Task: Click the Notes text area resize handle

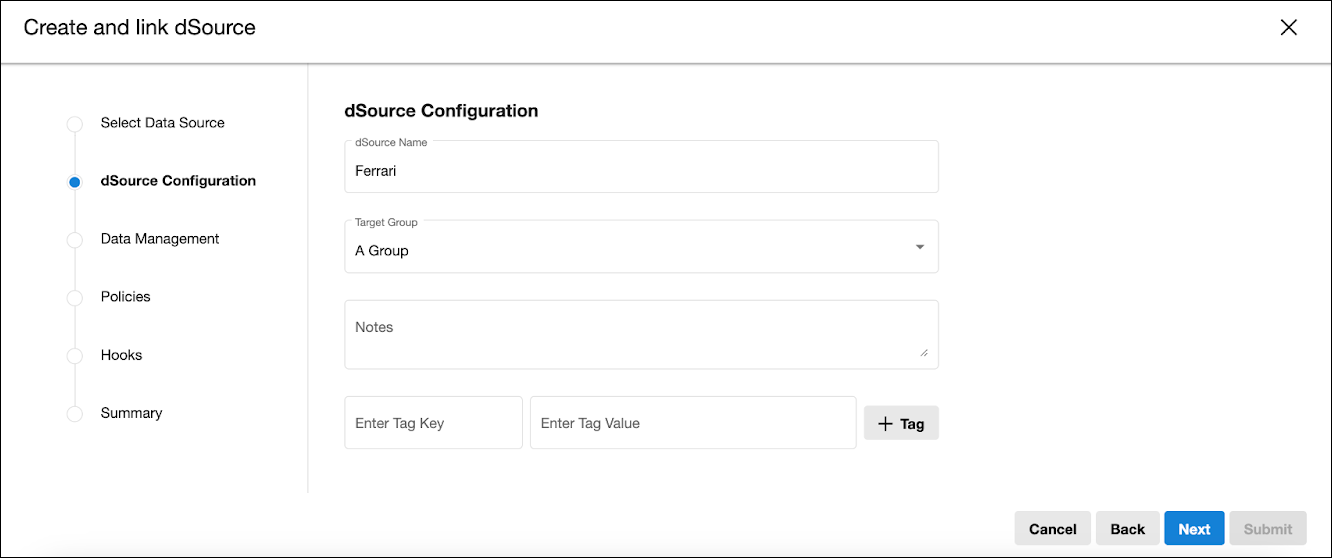Action: click(923, 353)
